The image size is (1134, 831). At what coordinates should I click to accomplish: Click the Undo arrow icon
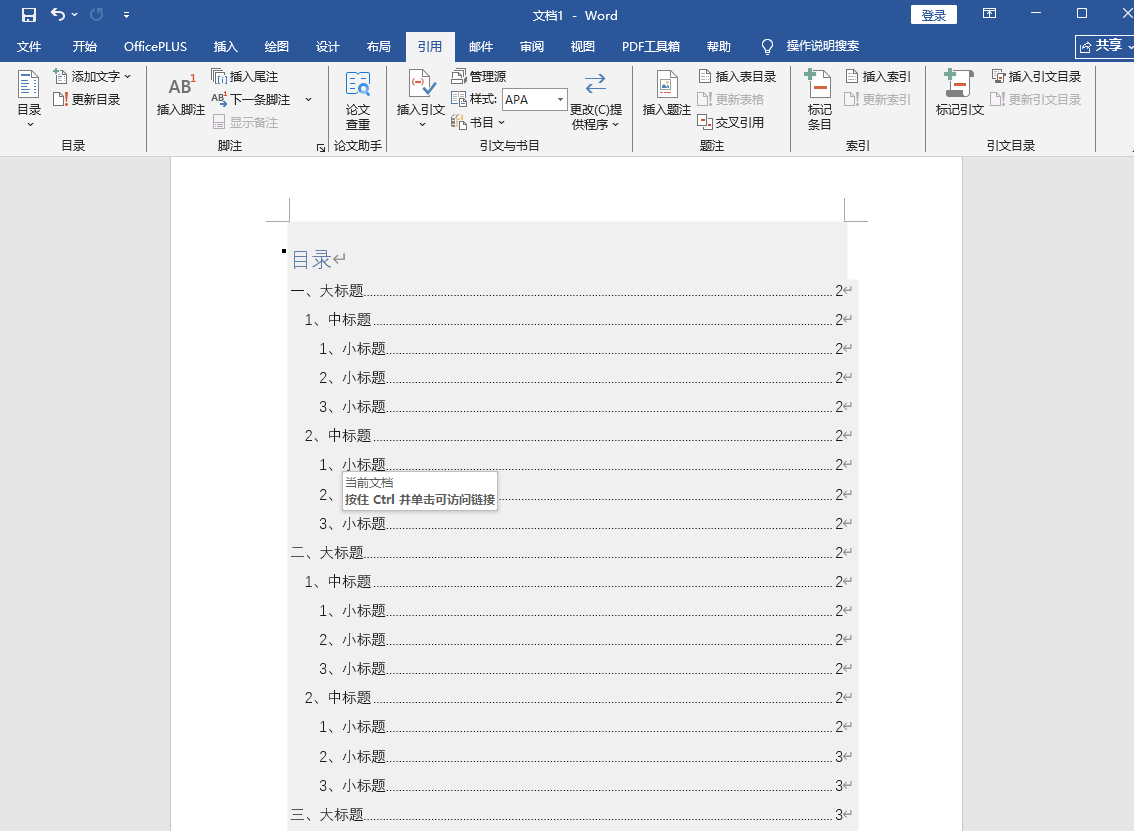58,15
